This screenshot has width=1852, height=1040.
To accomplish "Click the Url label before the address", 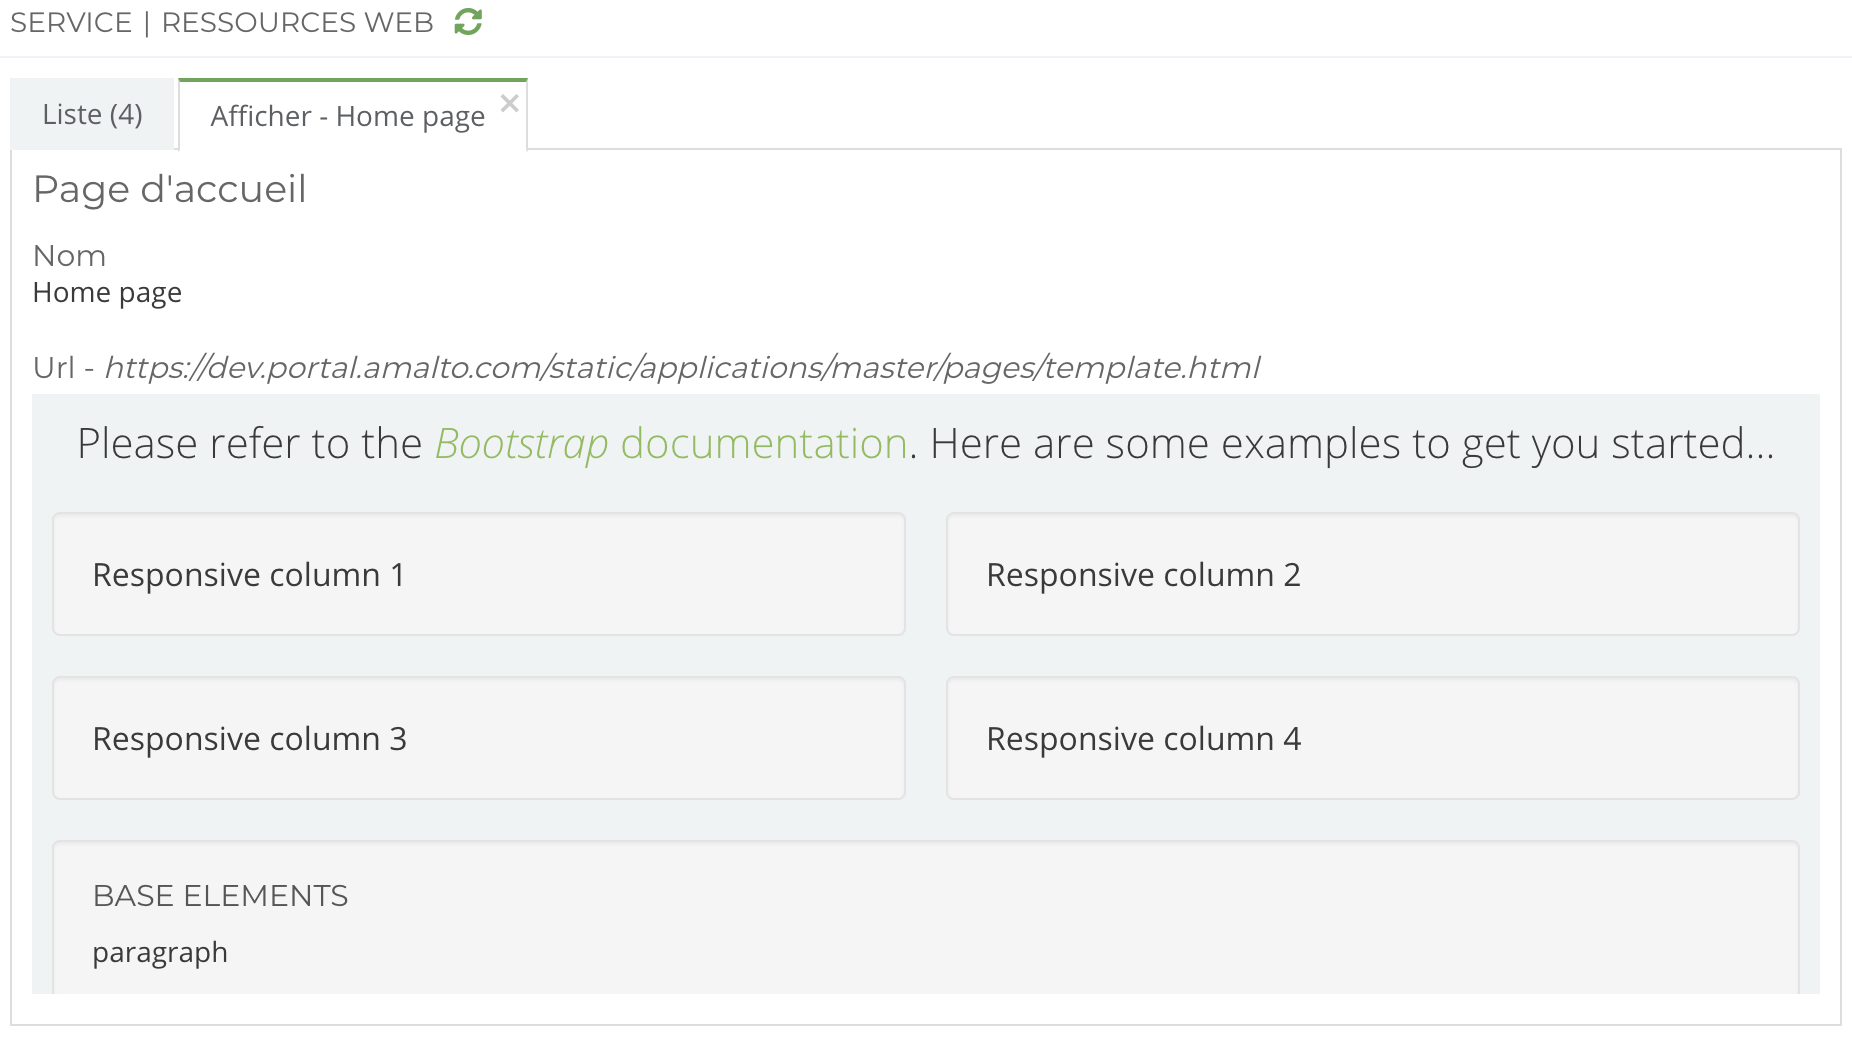I will pyautogui.click(x=54, y=368).
